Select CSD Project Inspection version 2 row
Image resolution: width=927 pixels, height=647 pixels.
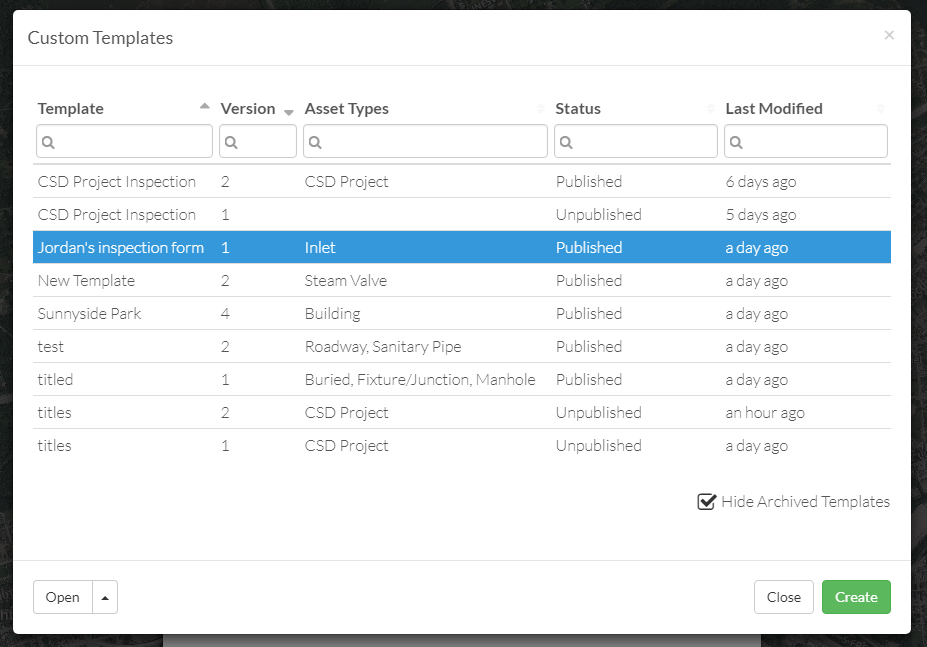[x=462, y=182]
